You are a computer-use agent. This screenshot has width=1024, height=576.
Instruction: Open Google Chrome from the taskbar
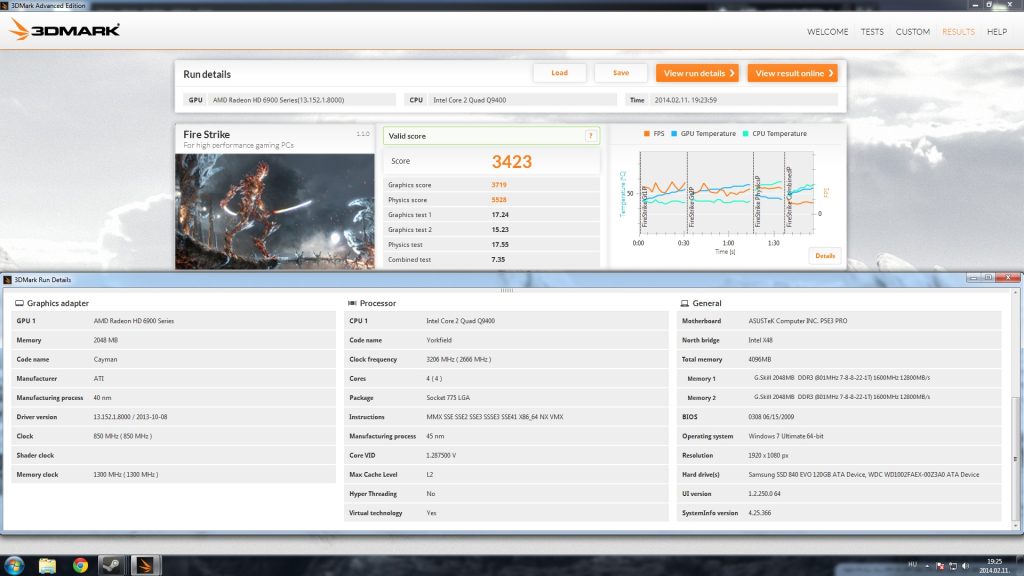point(80,565)
